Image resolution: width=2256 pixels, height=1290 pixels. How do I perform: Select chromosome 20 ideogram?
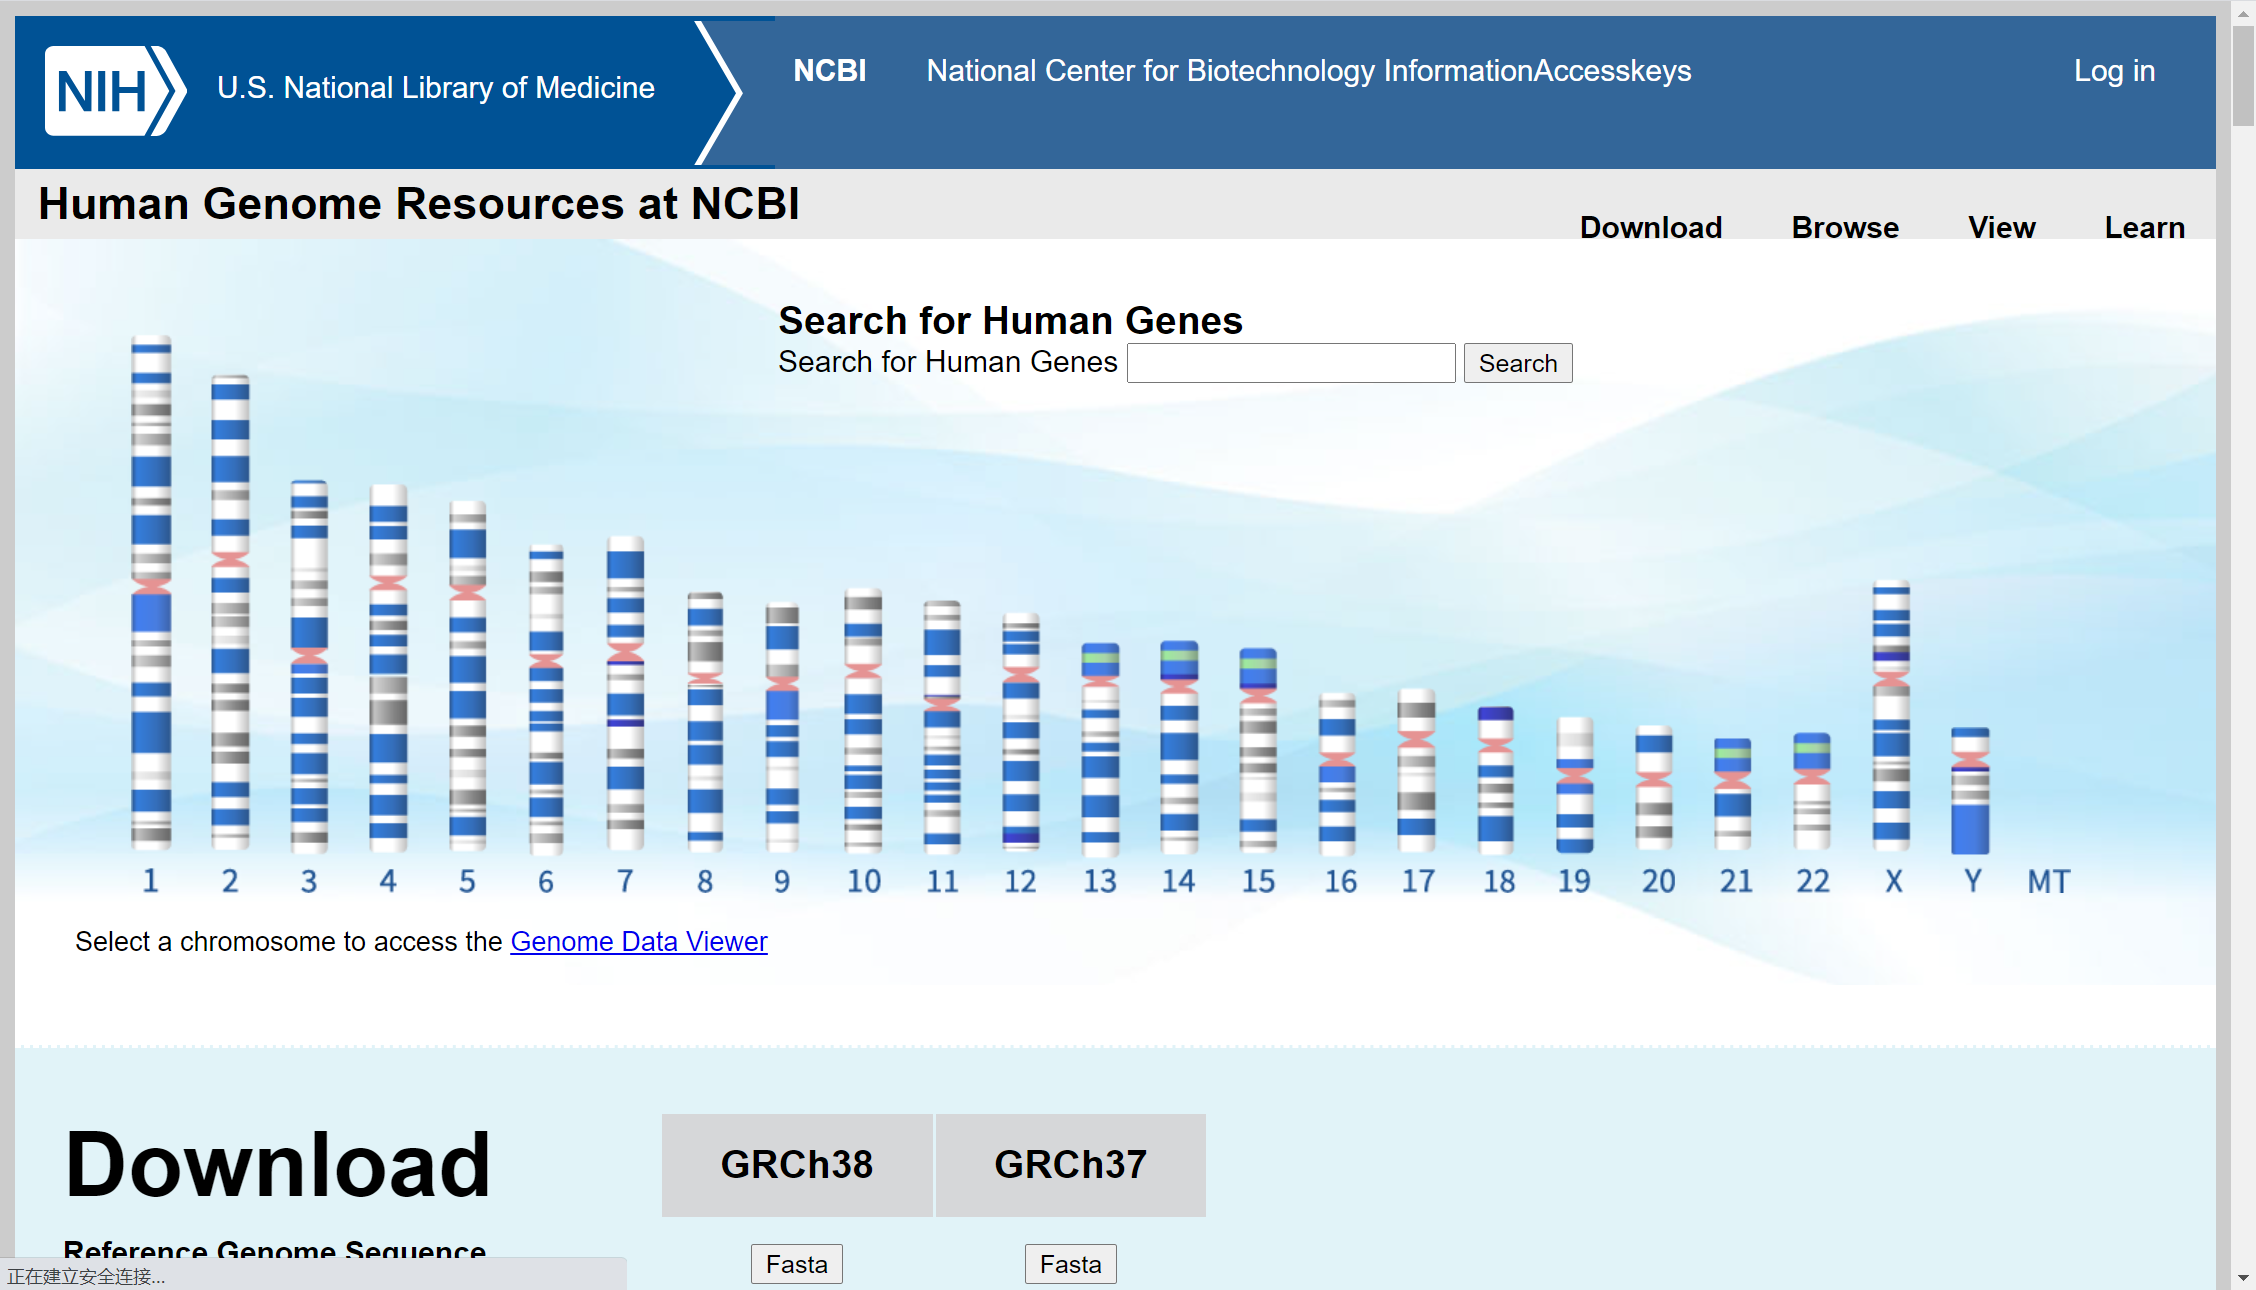point(1654,789)
